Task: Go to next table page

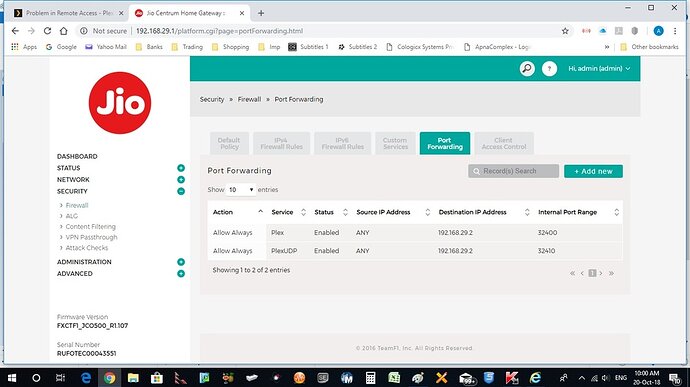Action: 601,273
